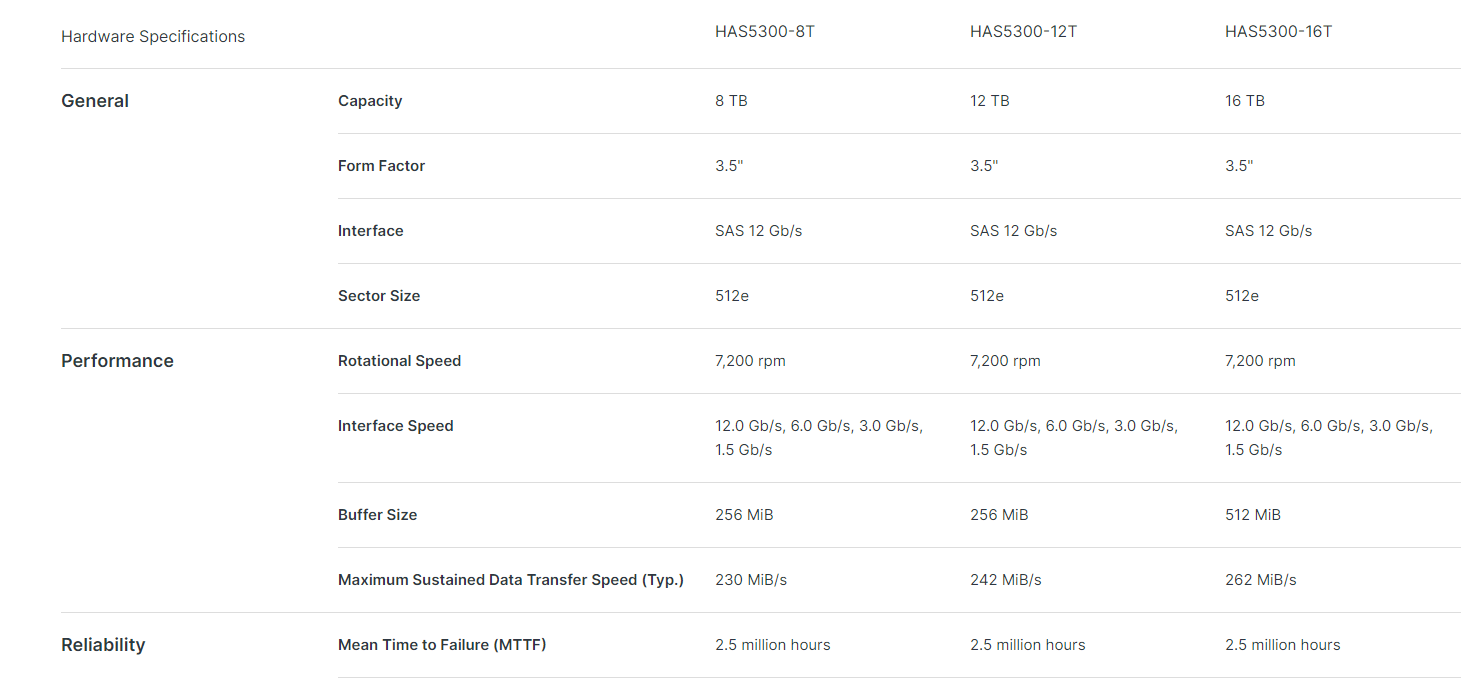Click the Capacity row label

pos(370,101)
